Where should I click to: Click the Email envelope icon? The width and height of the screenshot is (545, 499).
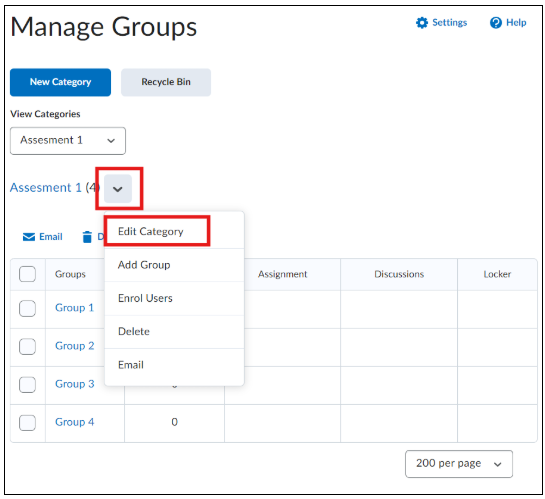(x=29, y=237)
